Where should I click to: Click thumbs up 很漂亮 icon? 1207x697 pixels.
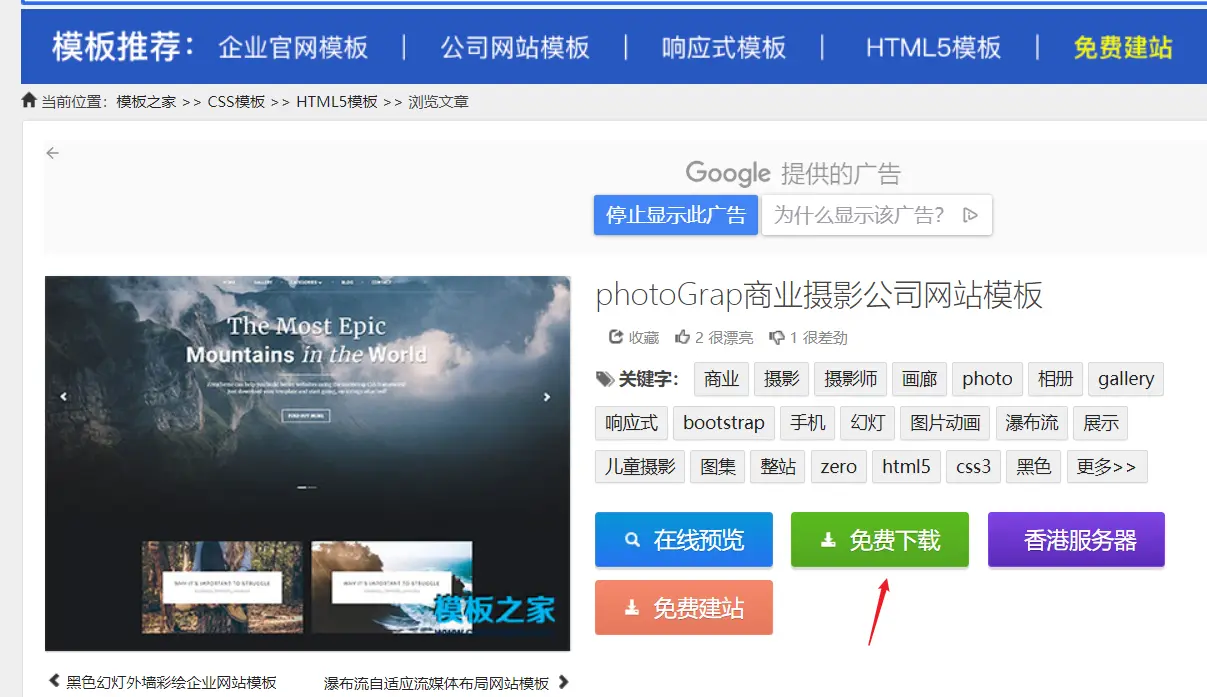pyautogui.click(x=683, y=337)
